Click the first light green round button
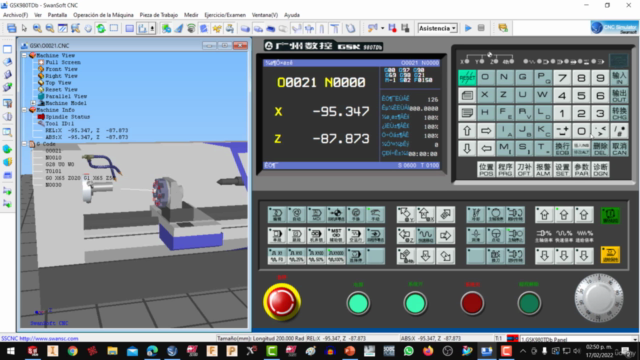640x360 pixels. click(x=358, y=303)
